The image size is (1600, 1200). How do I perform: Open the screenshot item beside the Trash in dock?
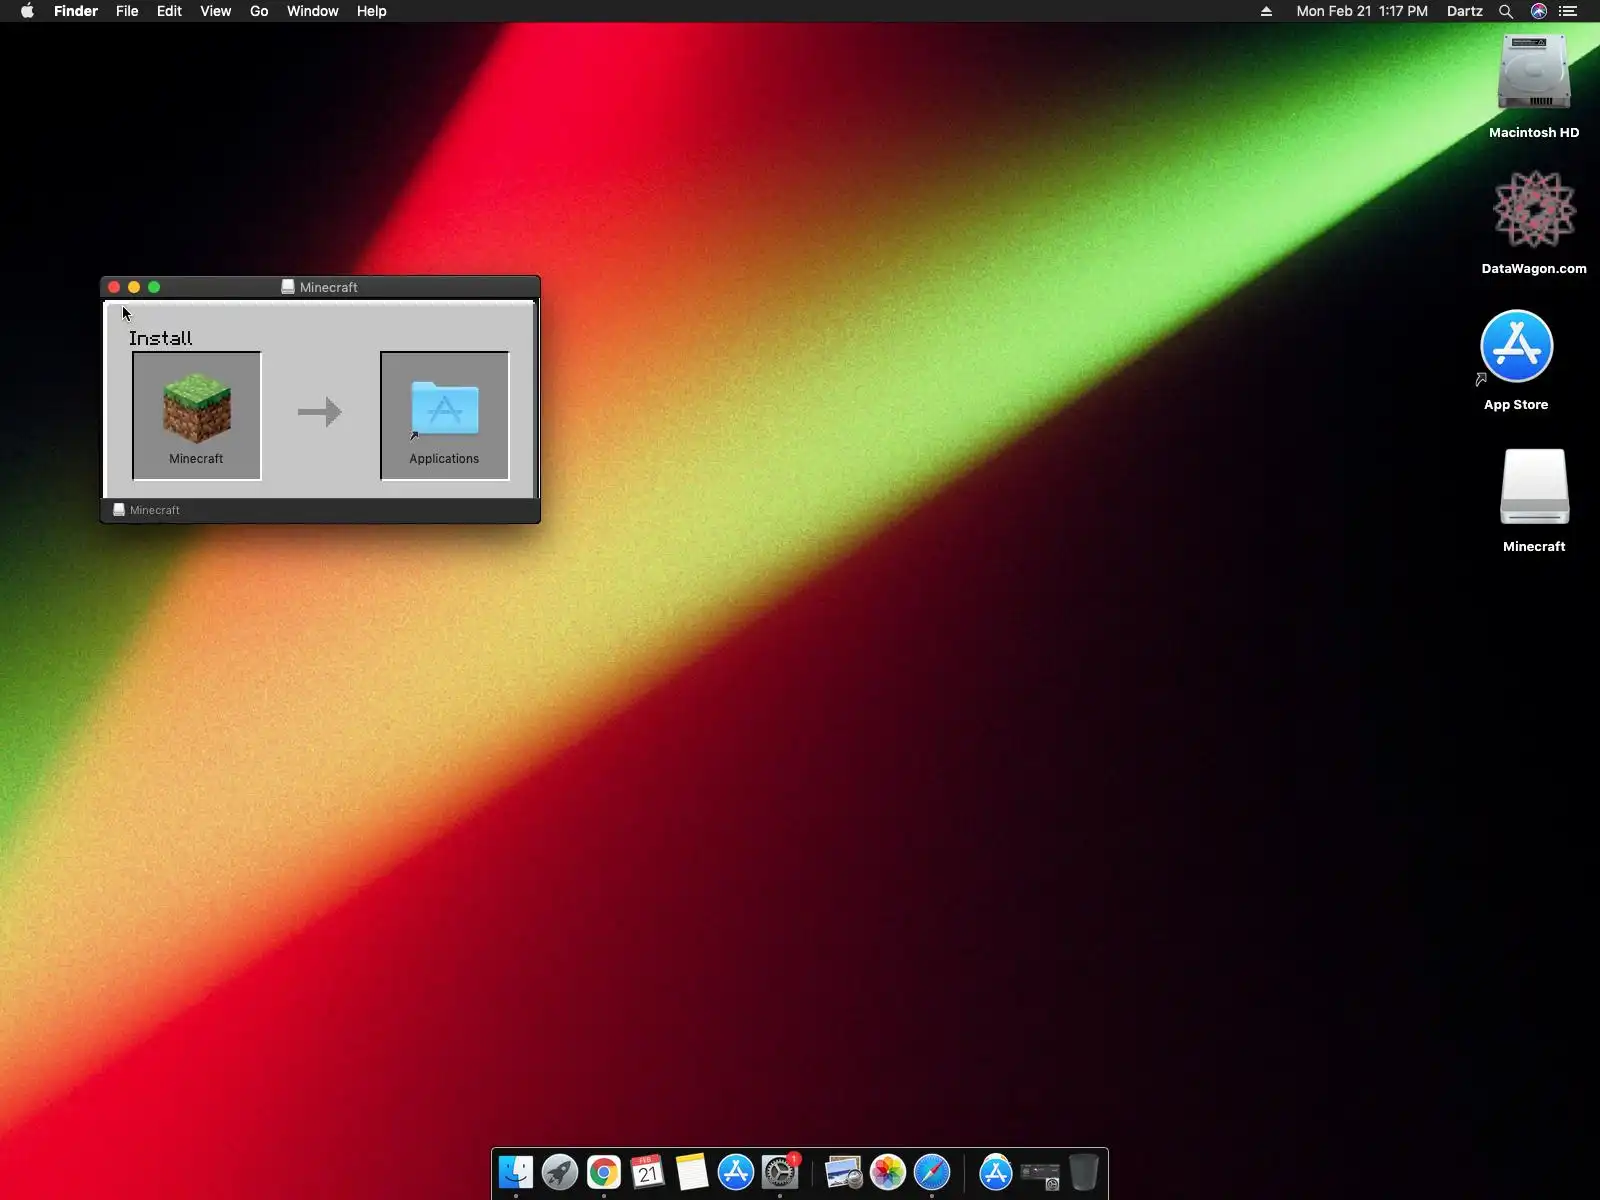coord(1040,1174)
